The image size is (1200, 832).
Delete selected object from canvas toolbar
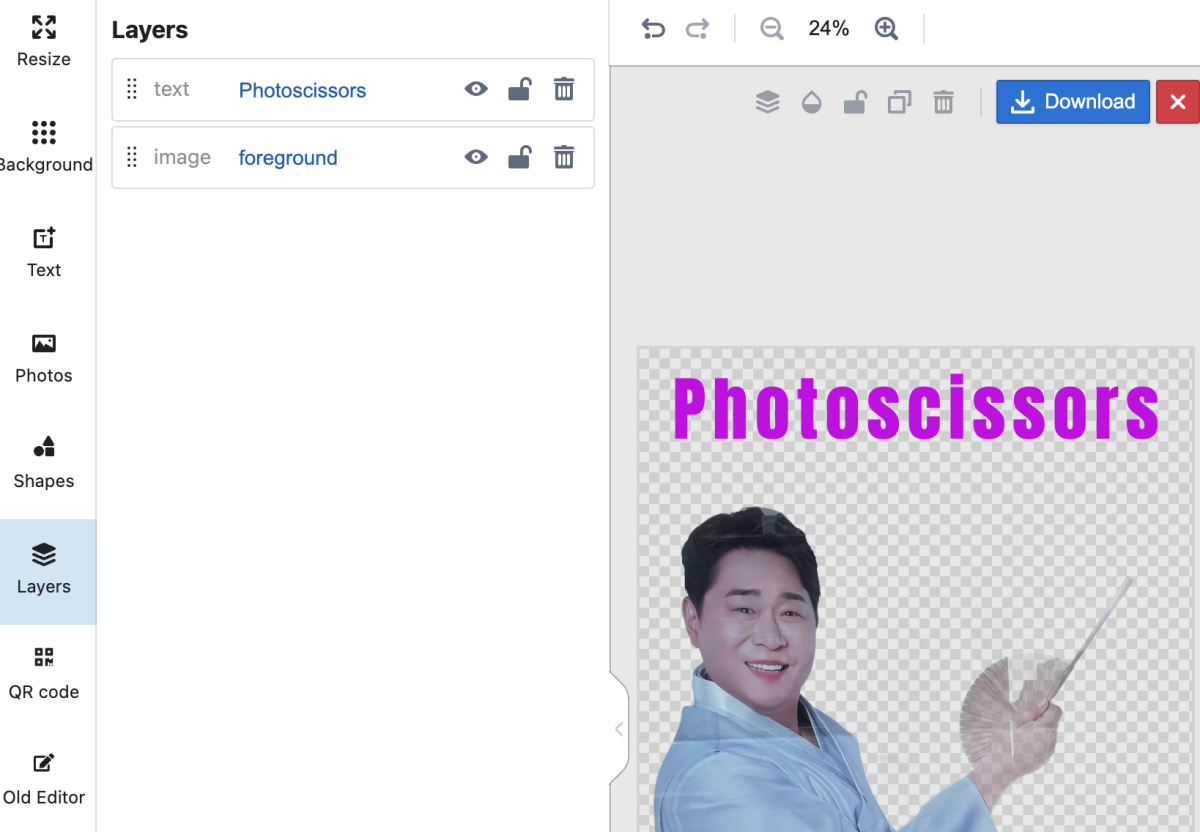click(x=943, y=102)
